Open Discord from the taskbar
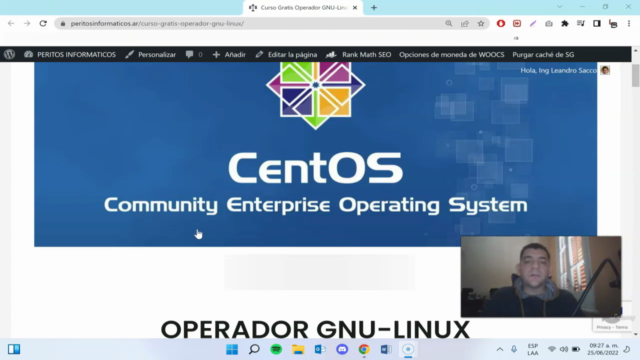The height and width of the screenshot is (360, 640). click(342, 349)
